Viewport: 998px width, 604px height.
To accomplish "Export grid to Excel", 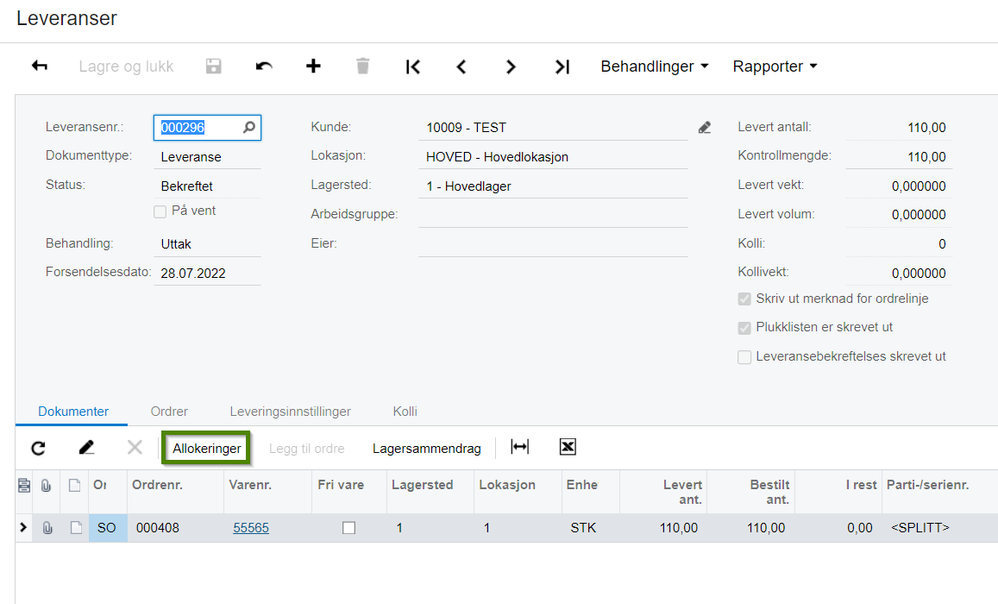I will pos(568,447).
